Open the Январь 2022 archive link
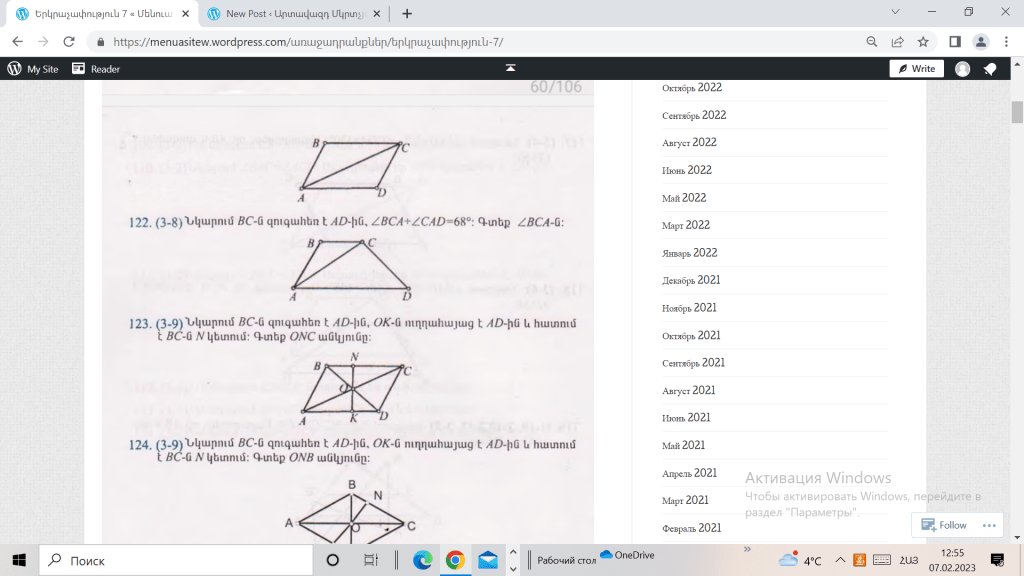The height and width of the screenshot is (576, 1024). [x=689, y=253]
